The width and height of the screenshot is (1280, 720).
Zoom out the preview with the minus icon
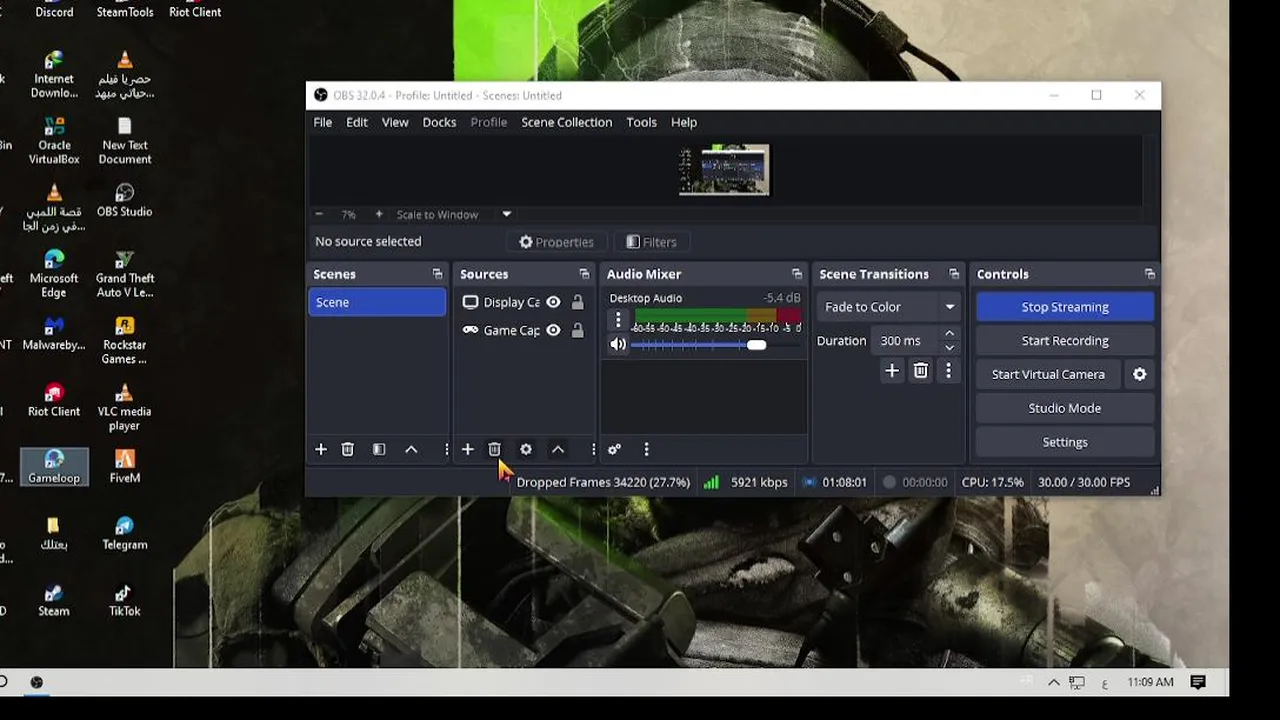[x=319, y=214]
